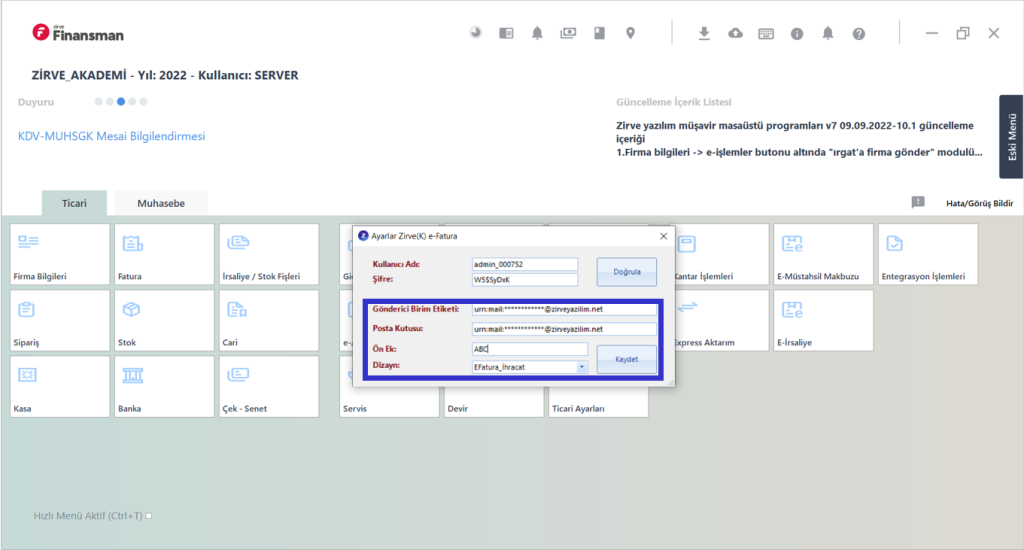This screenshot has height=550, width=1024.
Task: Switch to the Ticari tab
Action: click(74, 203)
